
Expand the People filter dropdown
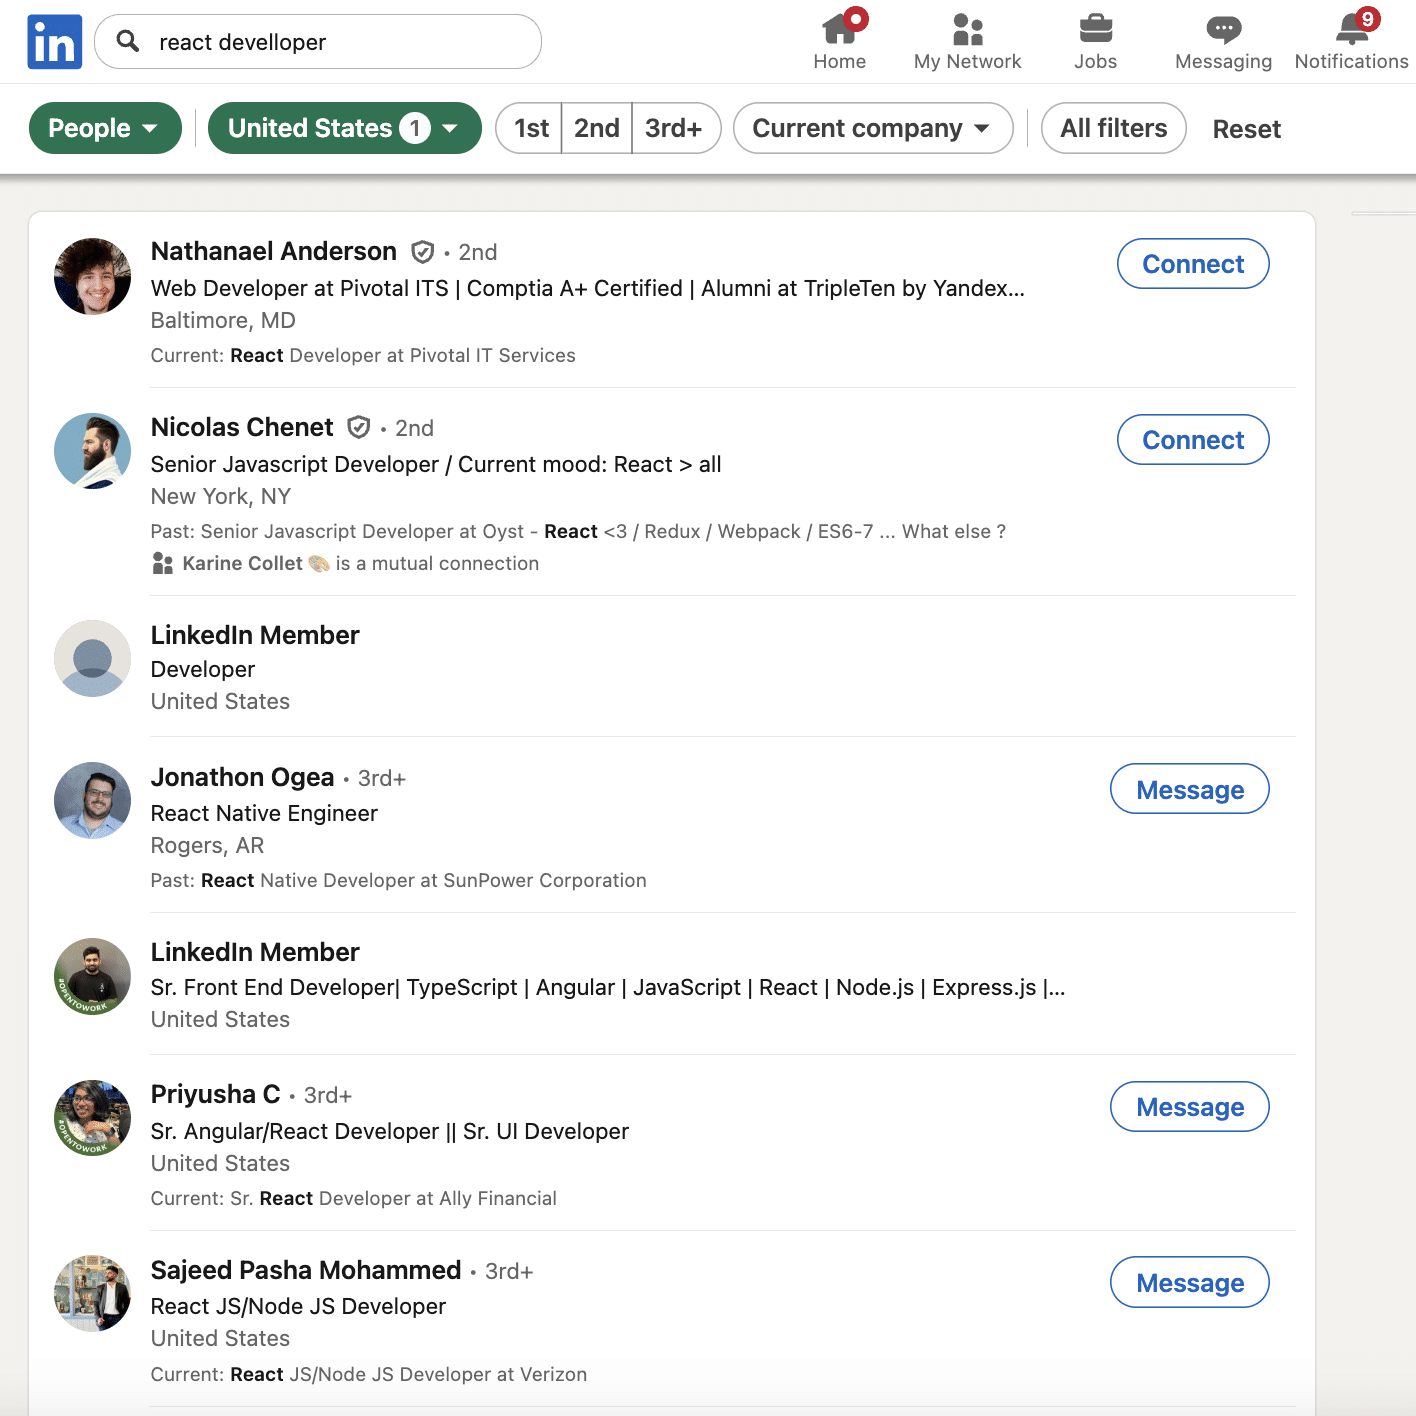point(105,128)
